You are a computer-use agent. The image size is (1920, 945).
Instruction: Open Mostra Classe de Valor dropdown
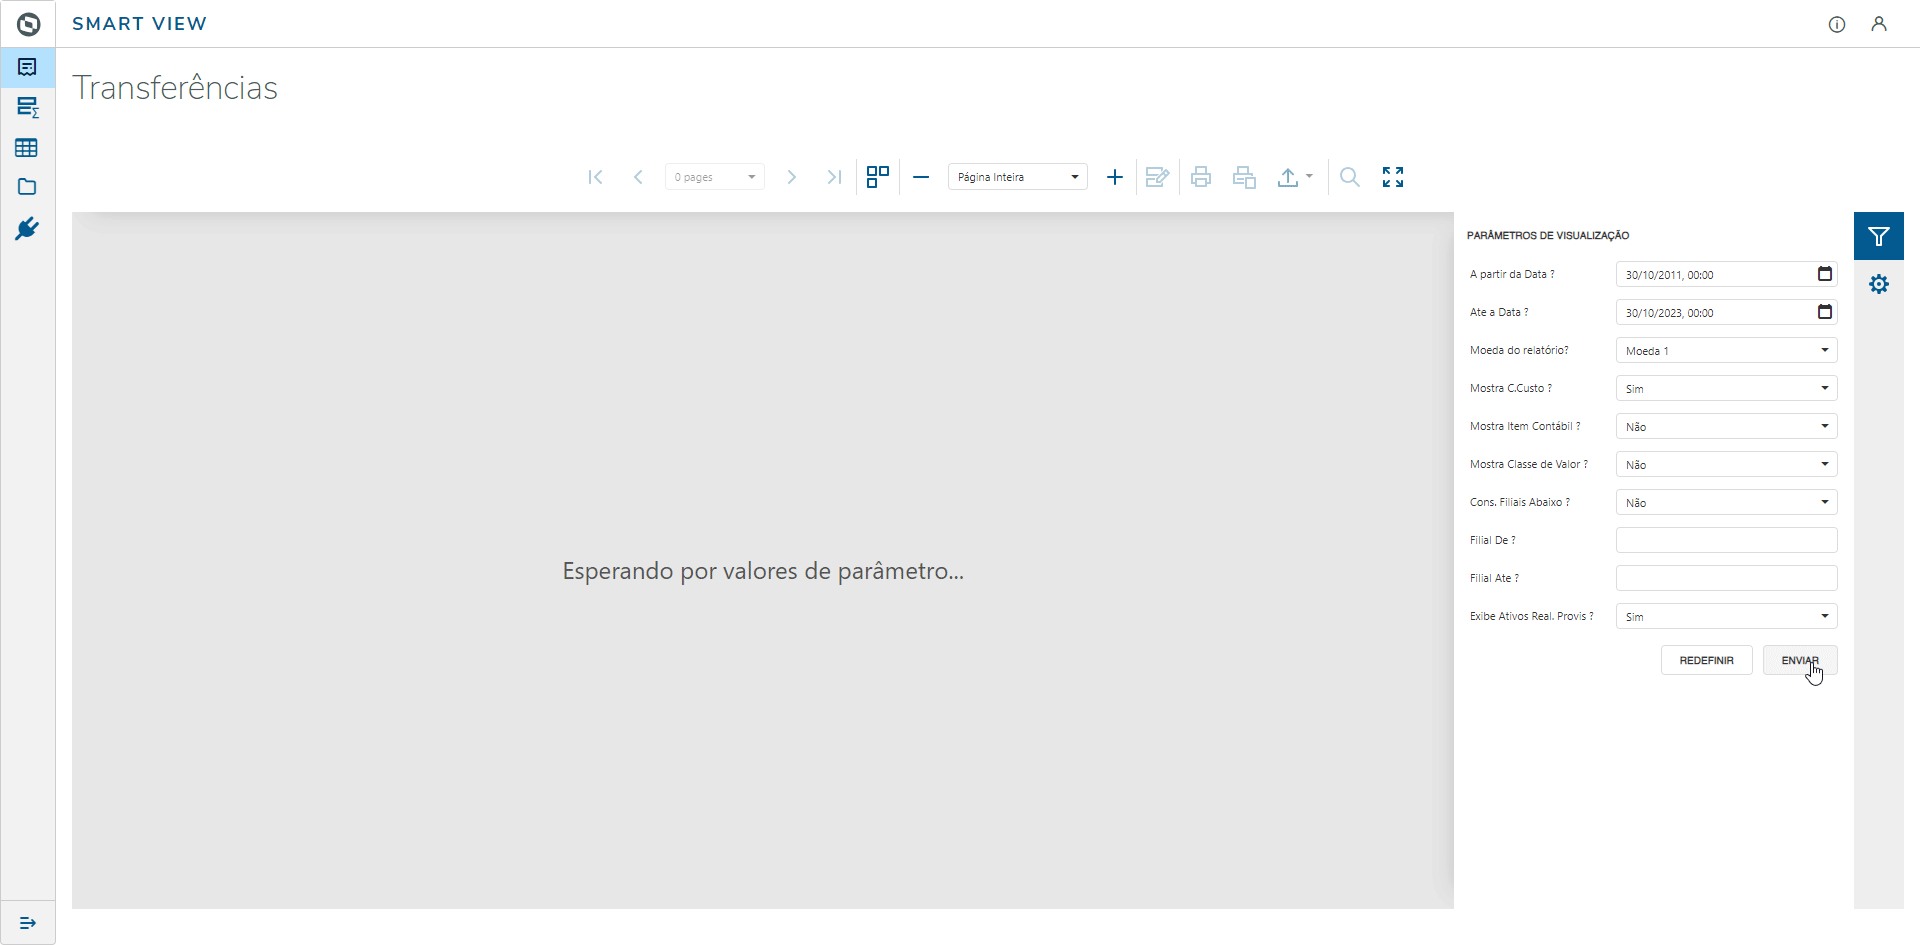[x=1727, y=464]
